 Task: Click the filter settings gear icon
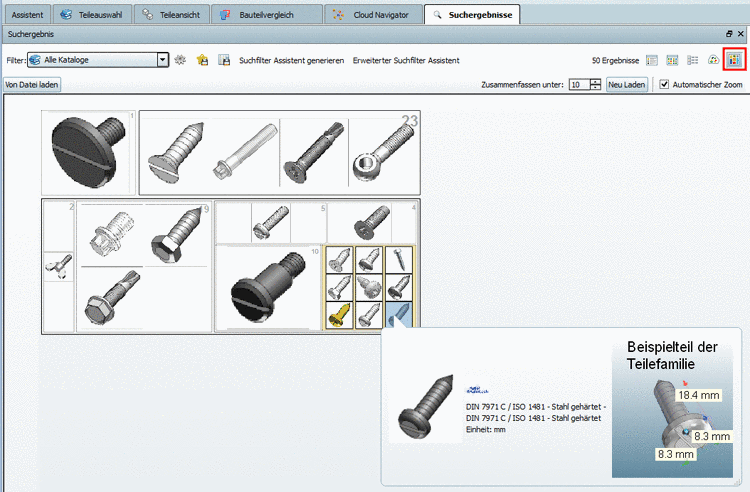click(x=180, y=60)
